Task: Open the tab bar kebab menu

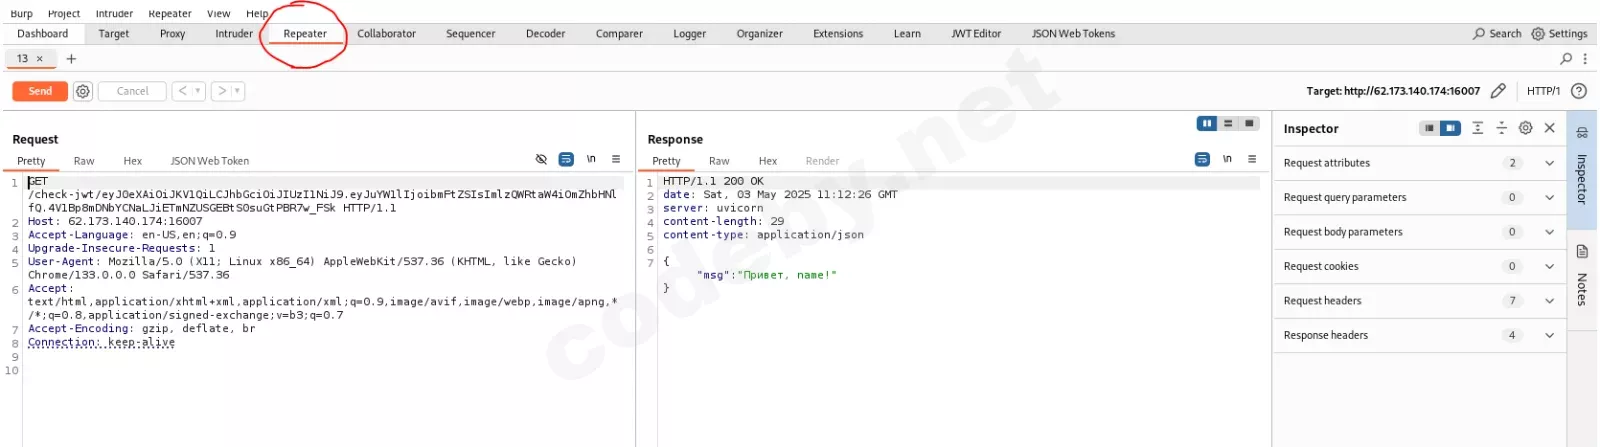Action: 1585,58
